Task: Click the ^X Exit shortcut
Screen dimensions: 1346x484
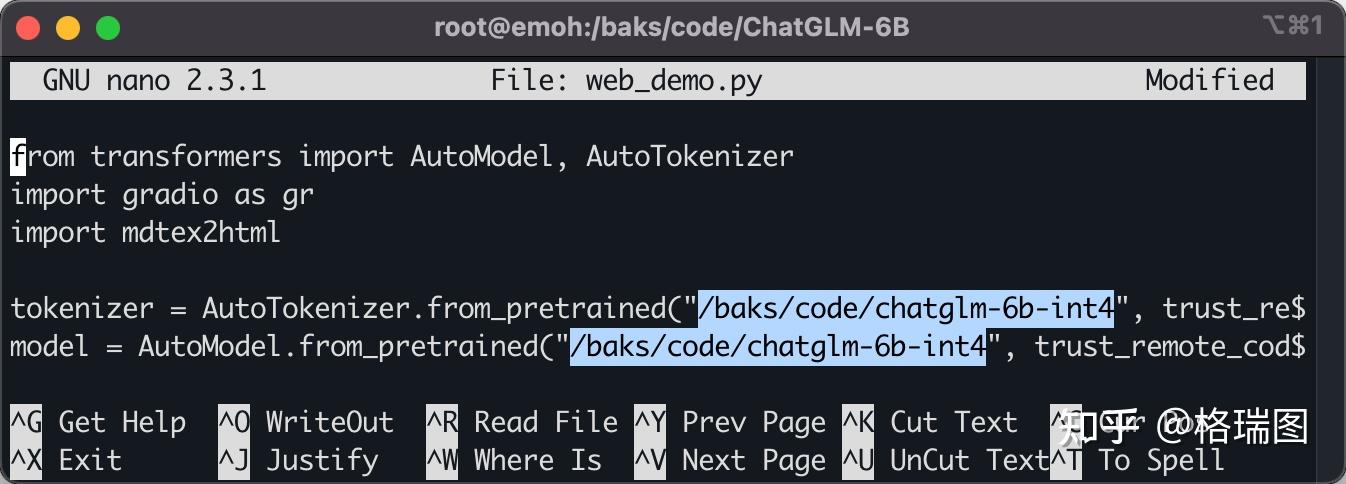Action: pyautogui.click(x=66, y=460)
